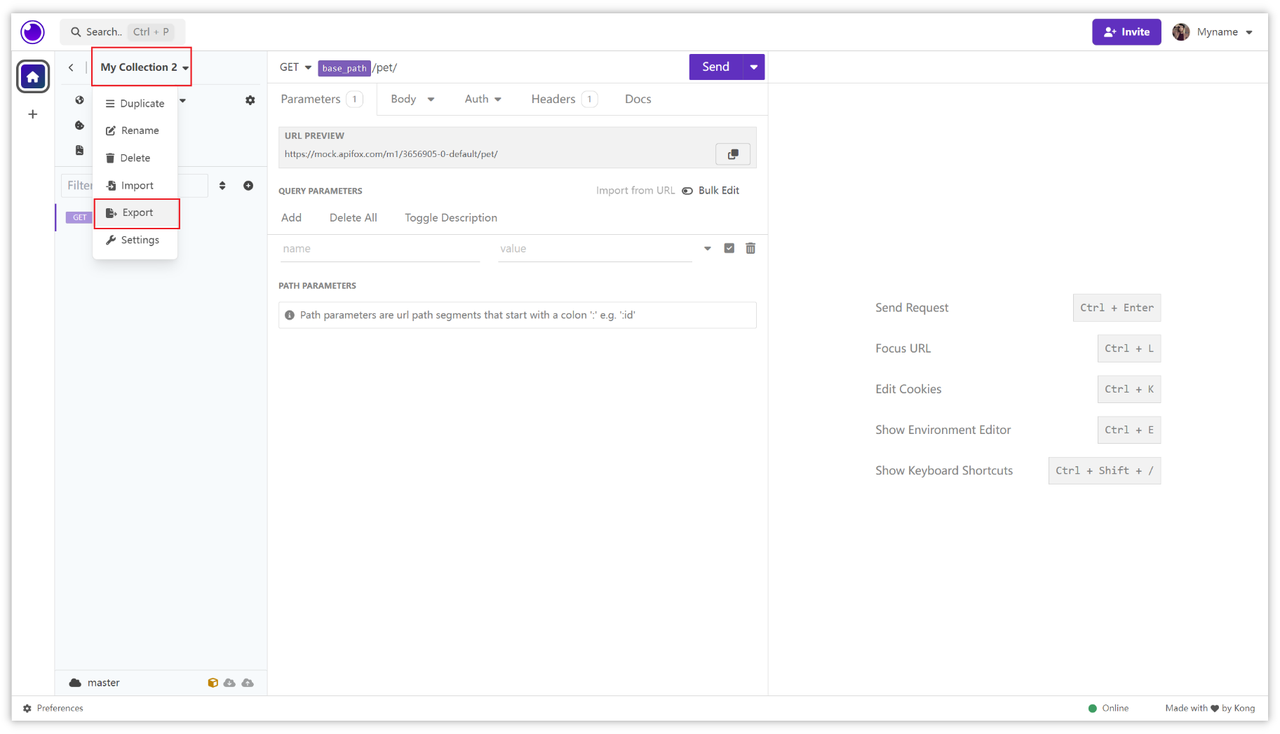Click Toggle Description
The image size is (1280, 734).
click(451, 218)
